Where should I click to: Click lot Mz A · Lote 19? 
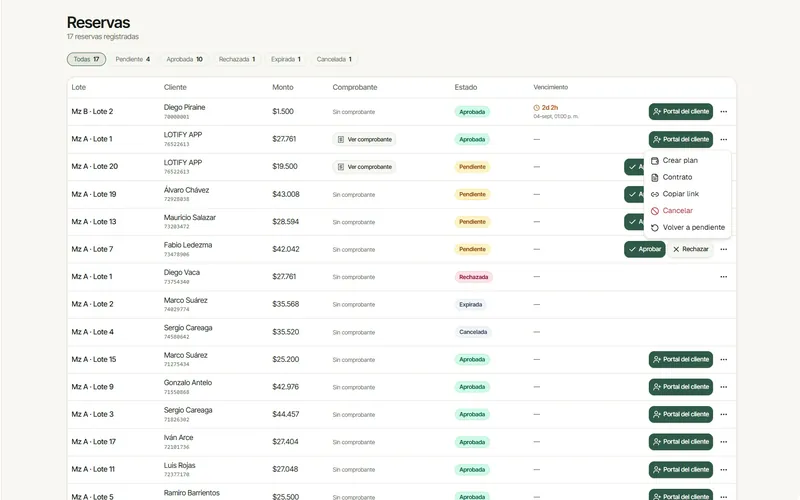[94, 194]
